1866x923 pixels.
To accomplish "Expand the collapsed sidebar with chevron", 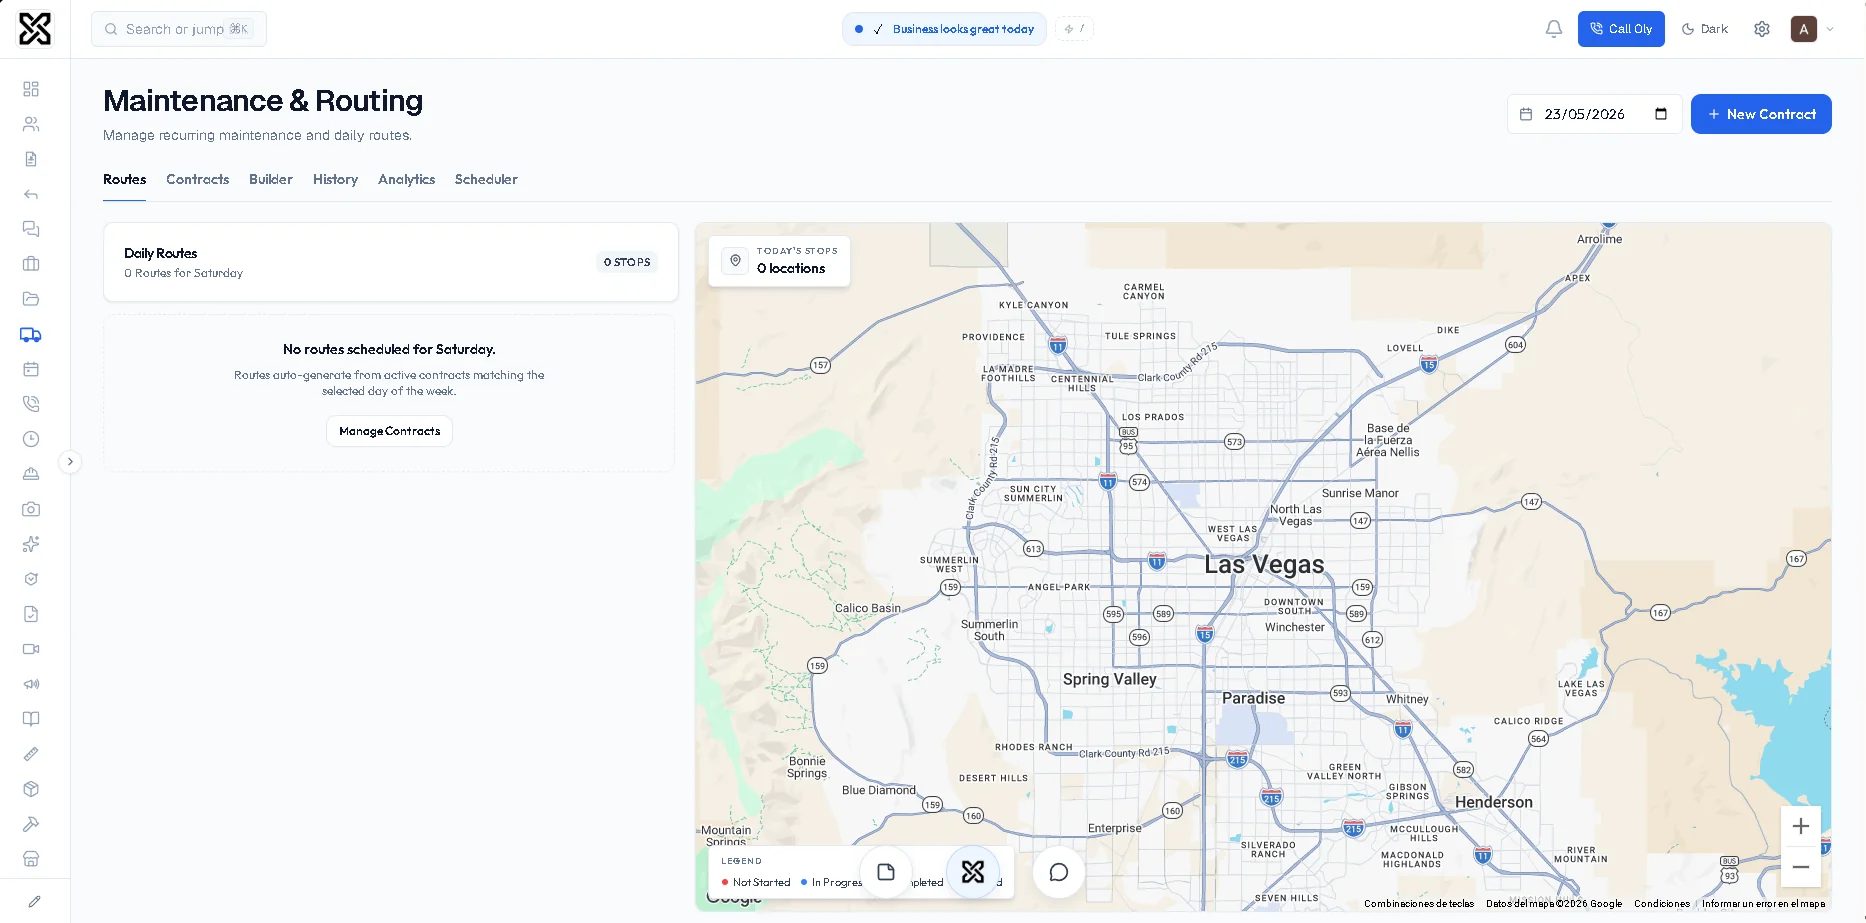I will [70, 462].
